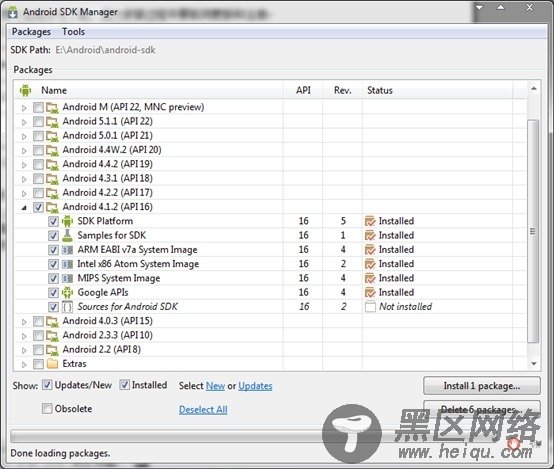This screenshot has width=554, height=469.
Task: Toggle the Updates/New show checkbox
Action: 47,385
